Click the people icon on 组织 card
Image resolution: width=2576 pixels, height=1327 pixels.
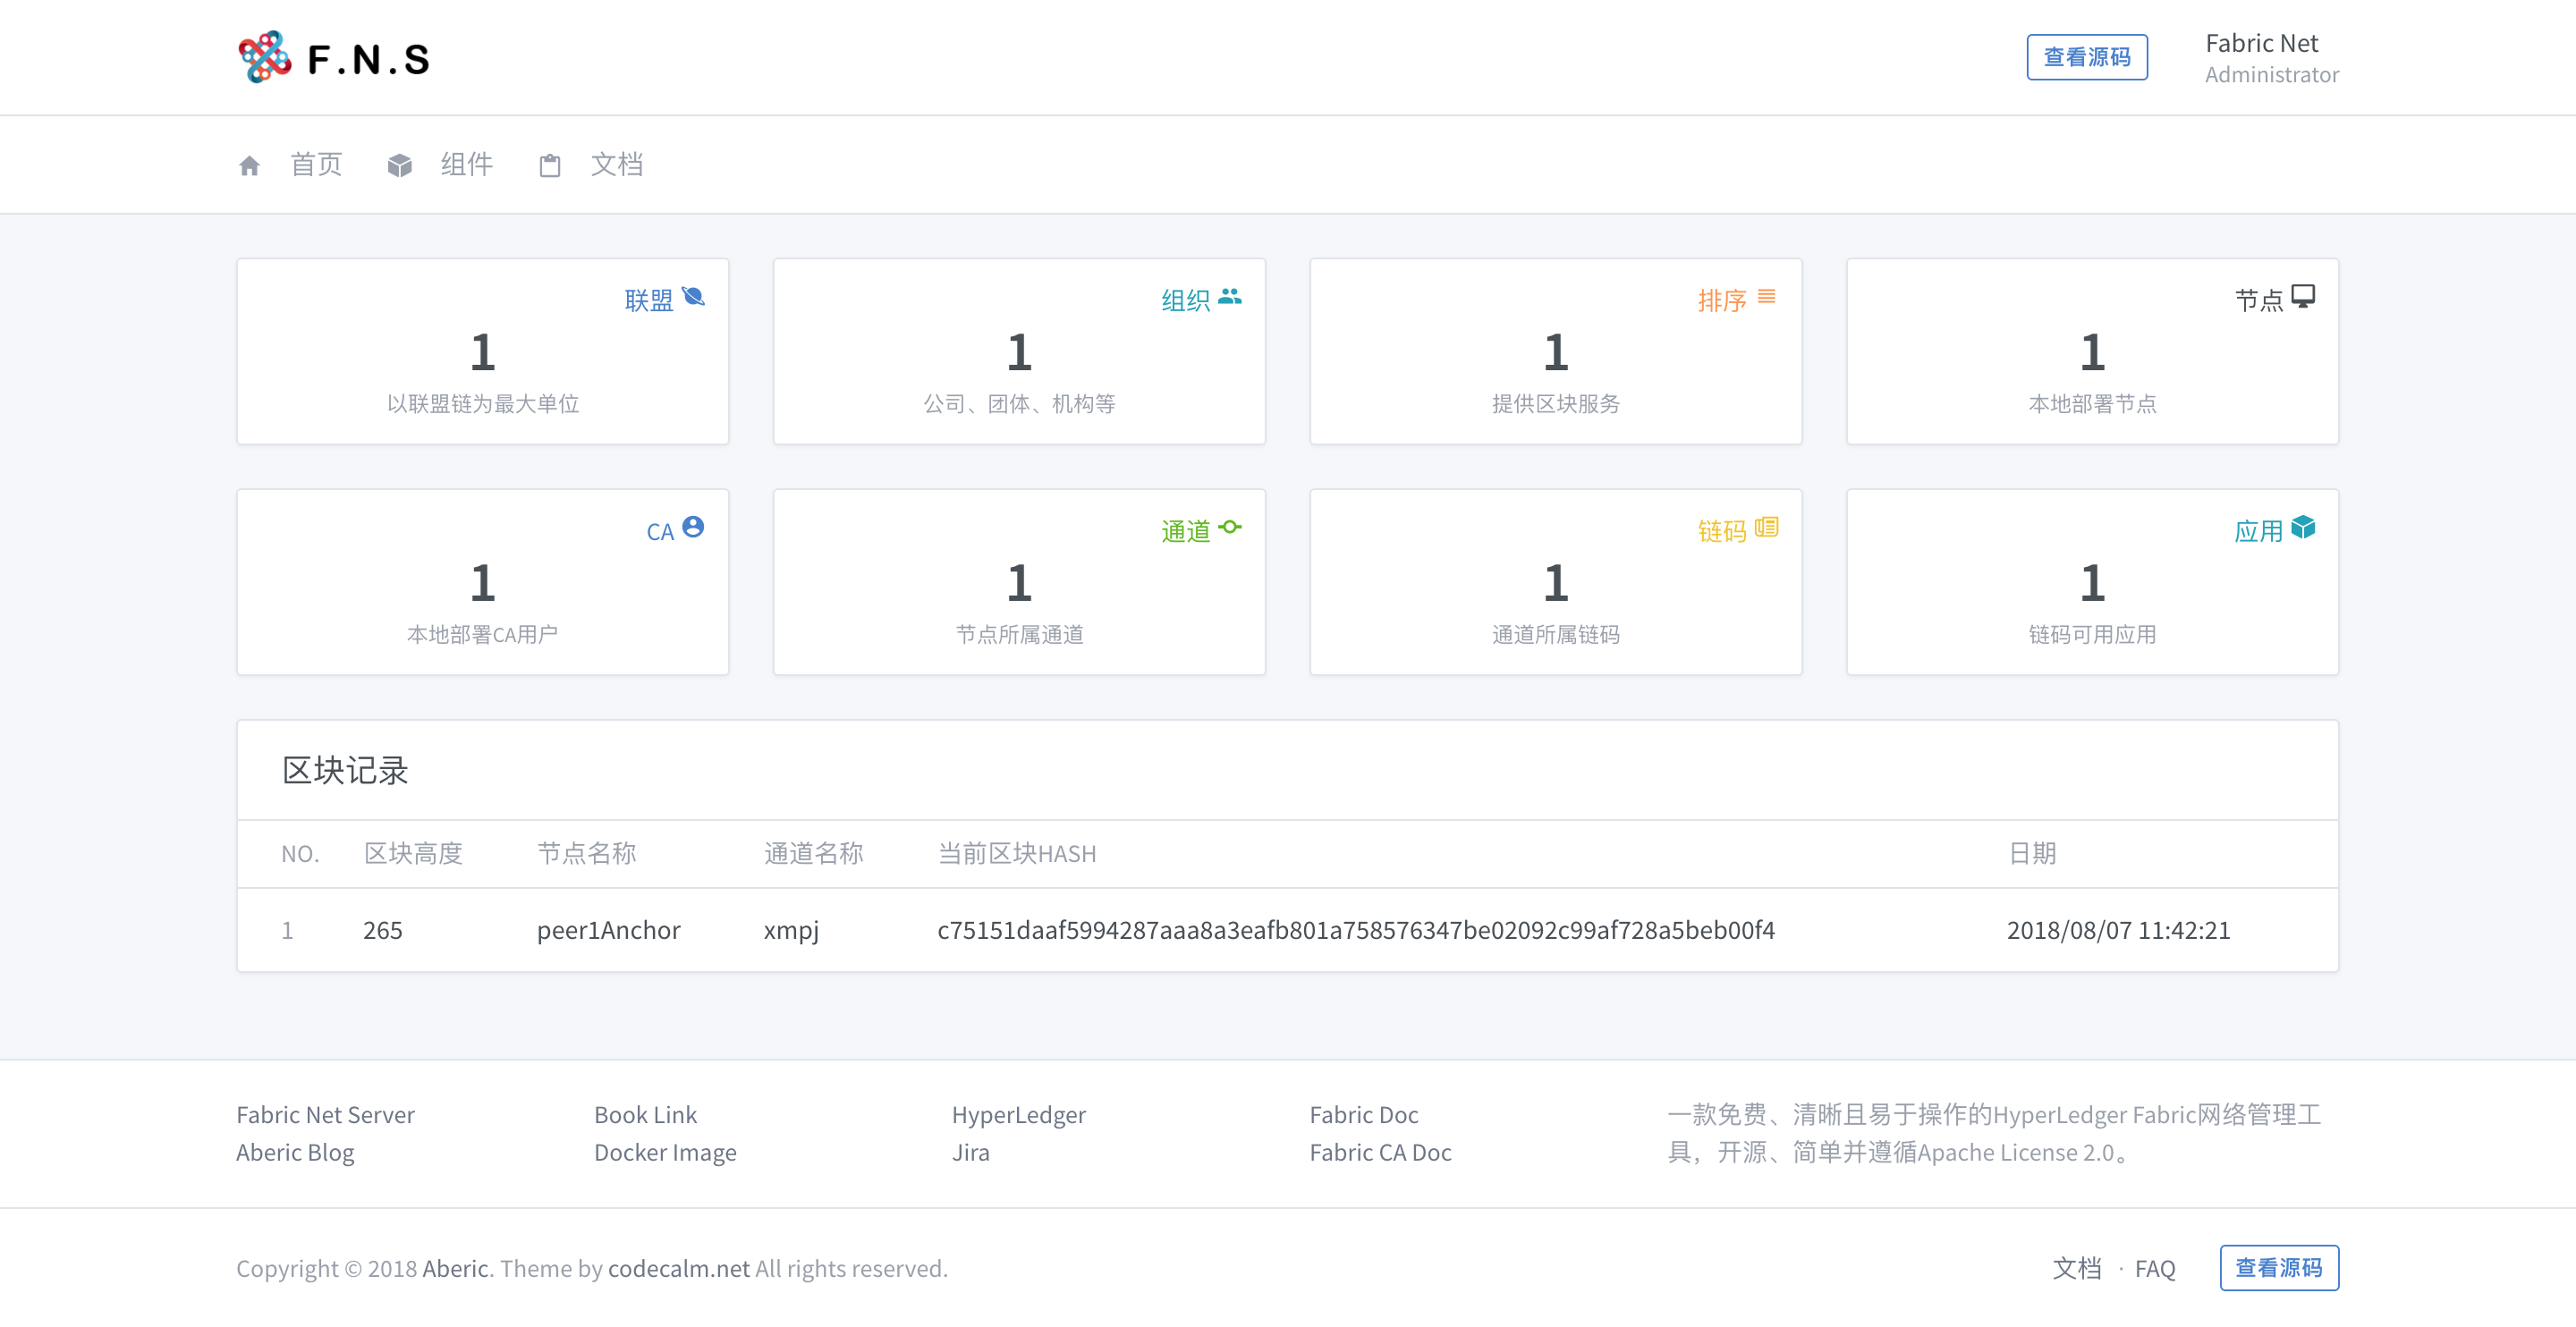pyautogui.click(x=1230, y=296)
